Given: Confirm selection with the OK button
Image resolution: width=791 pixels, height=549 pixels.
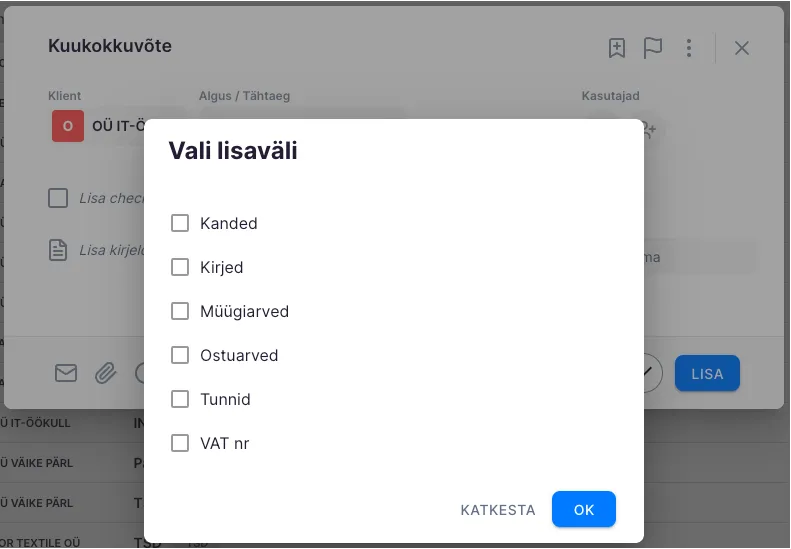Looking at the screenshot, I should pos(584,510).
